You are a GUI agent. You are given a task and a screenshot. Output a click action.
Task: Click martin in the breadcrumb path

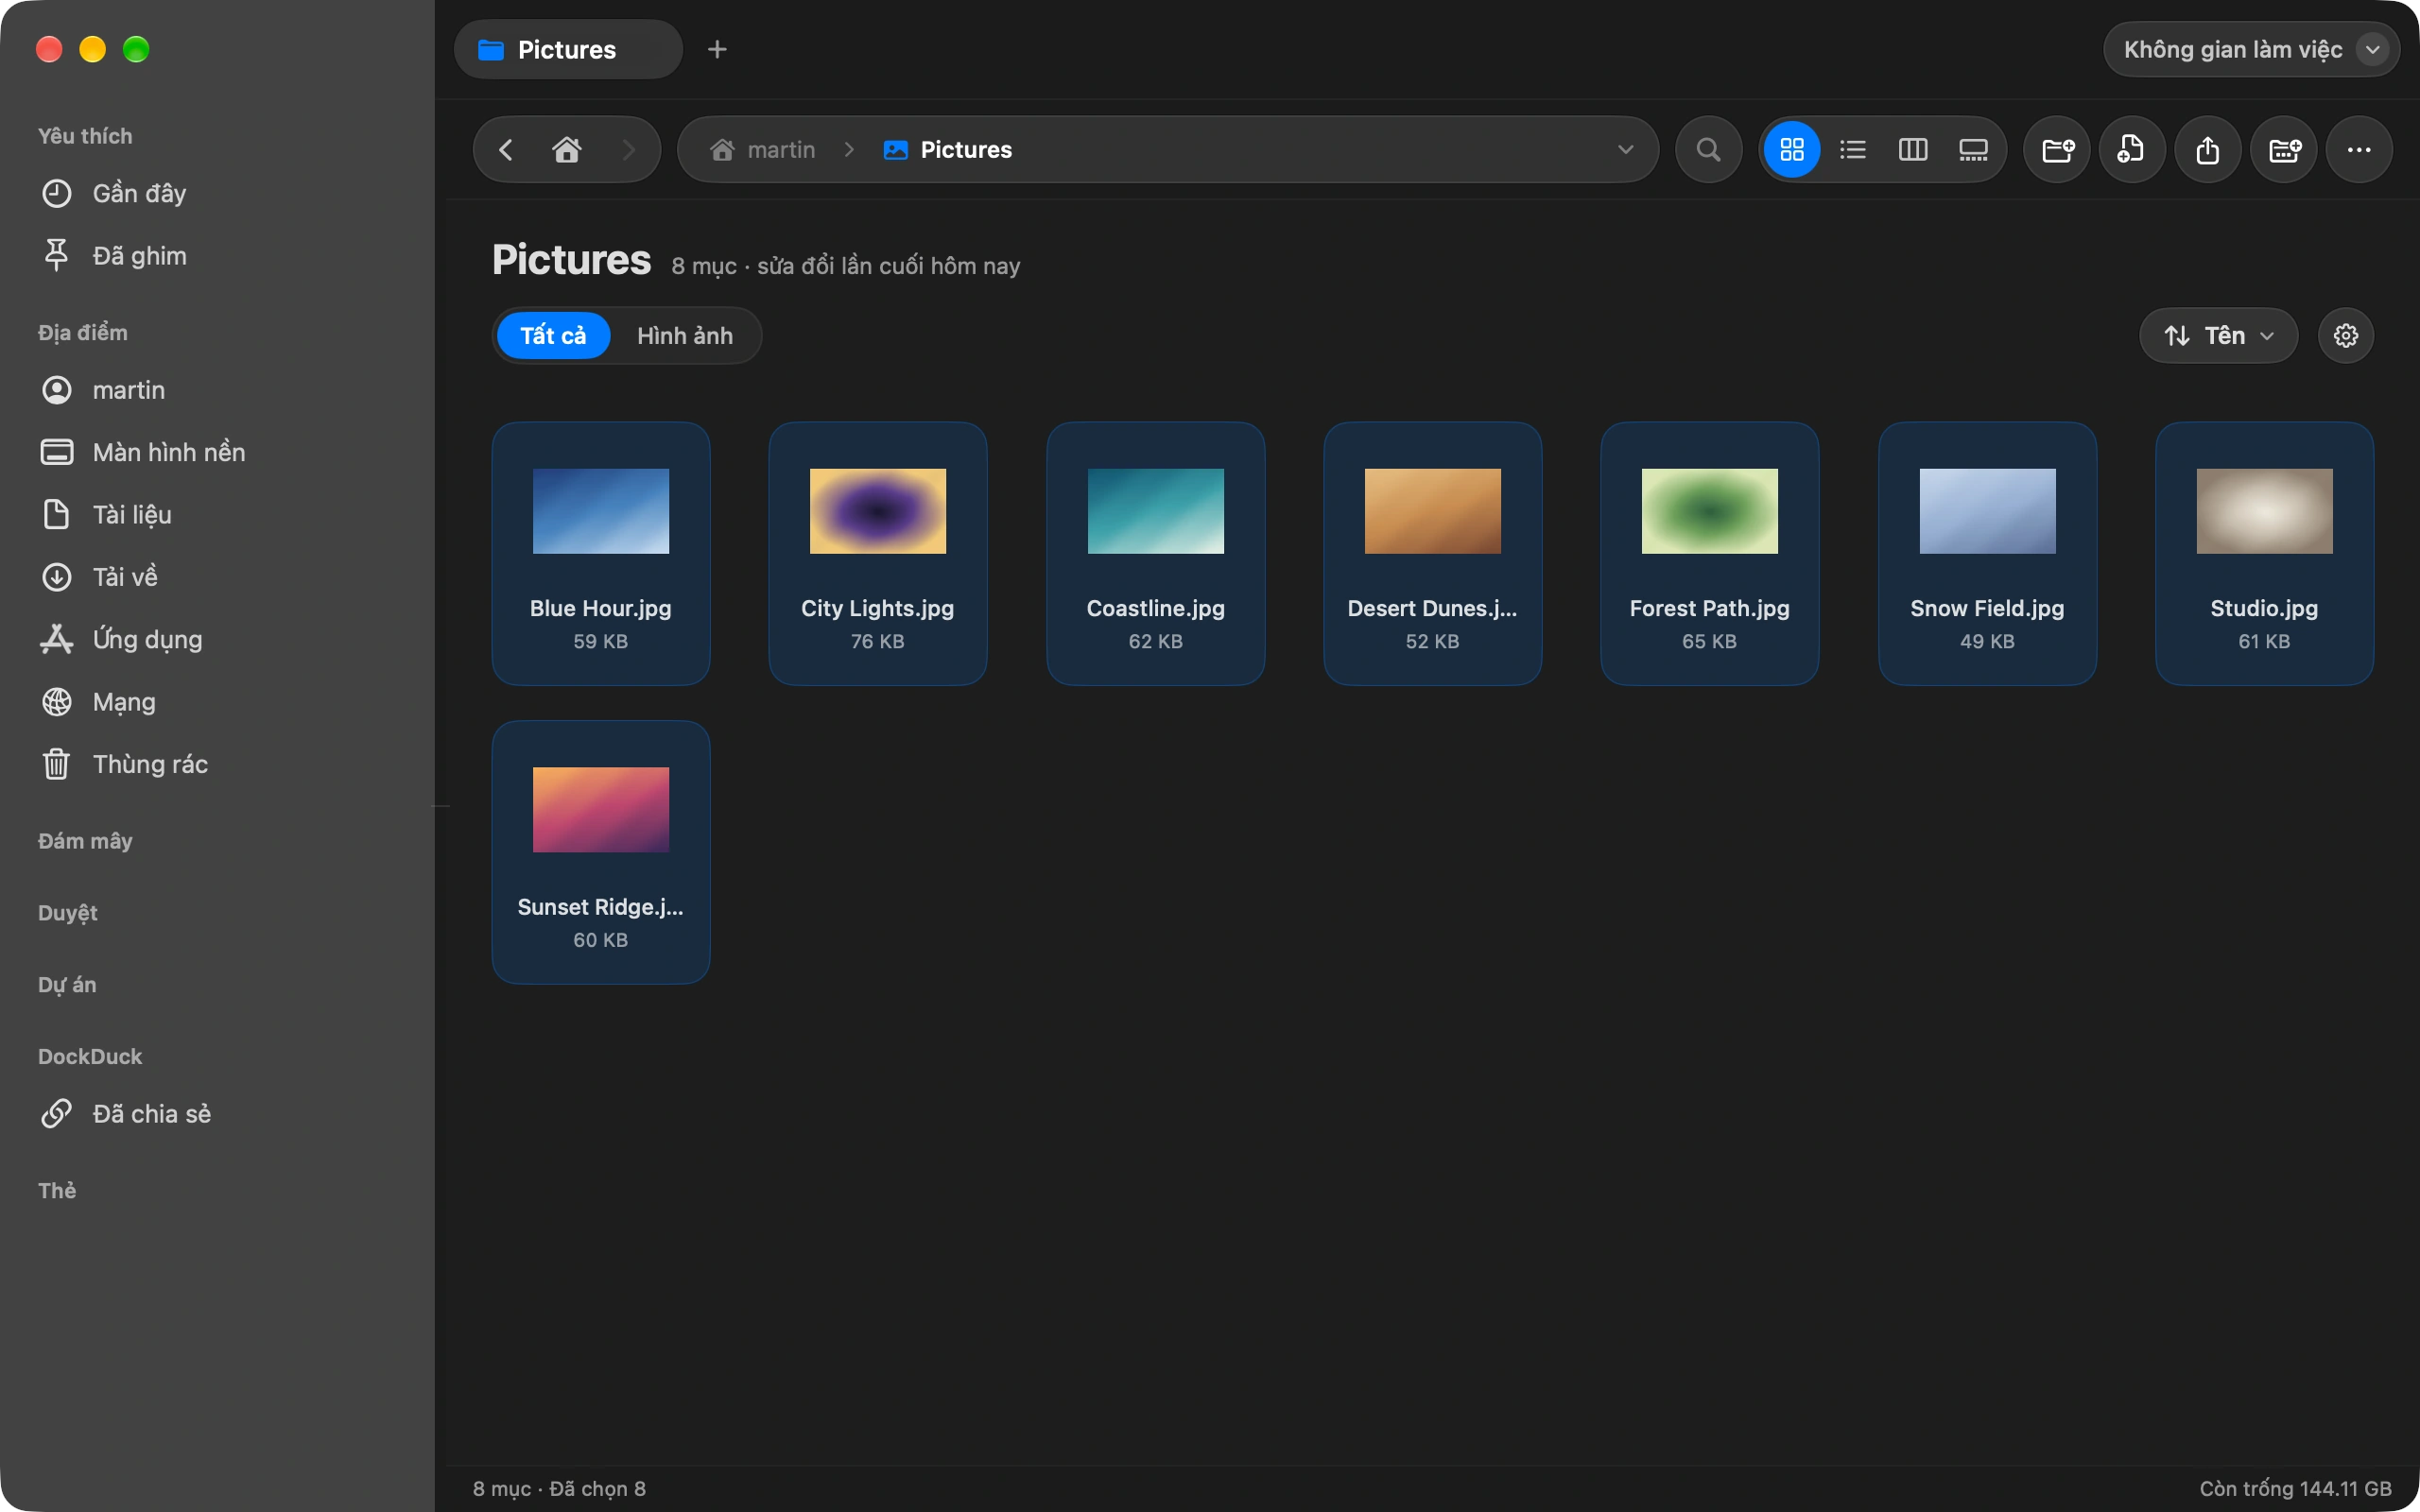(781, 150)
